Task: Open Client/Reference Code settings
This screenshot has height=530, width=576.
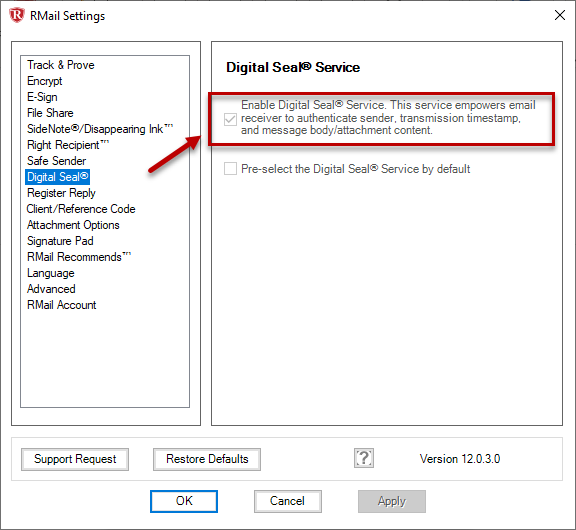Action: coord(81,209)
